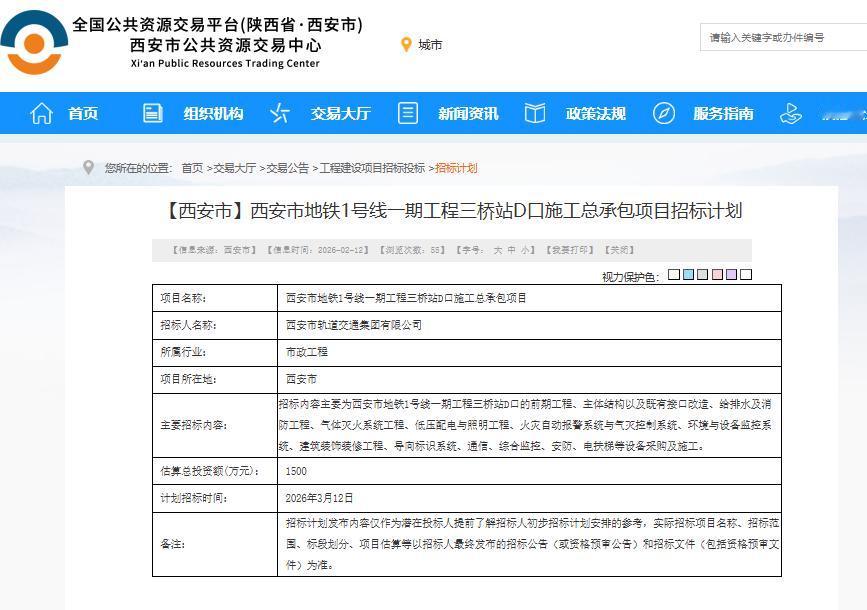Click the 西安市轨道交通集团有限公司 cell
This screenshot has height=610, width=867.
click(529, 325)
